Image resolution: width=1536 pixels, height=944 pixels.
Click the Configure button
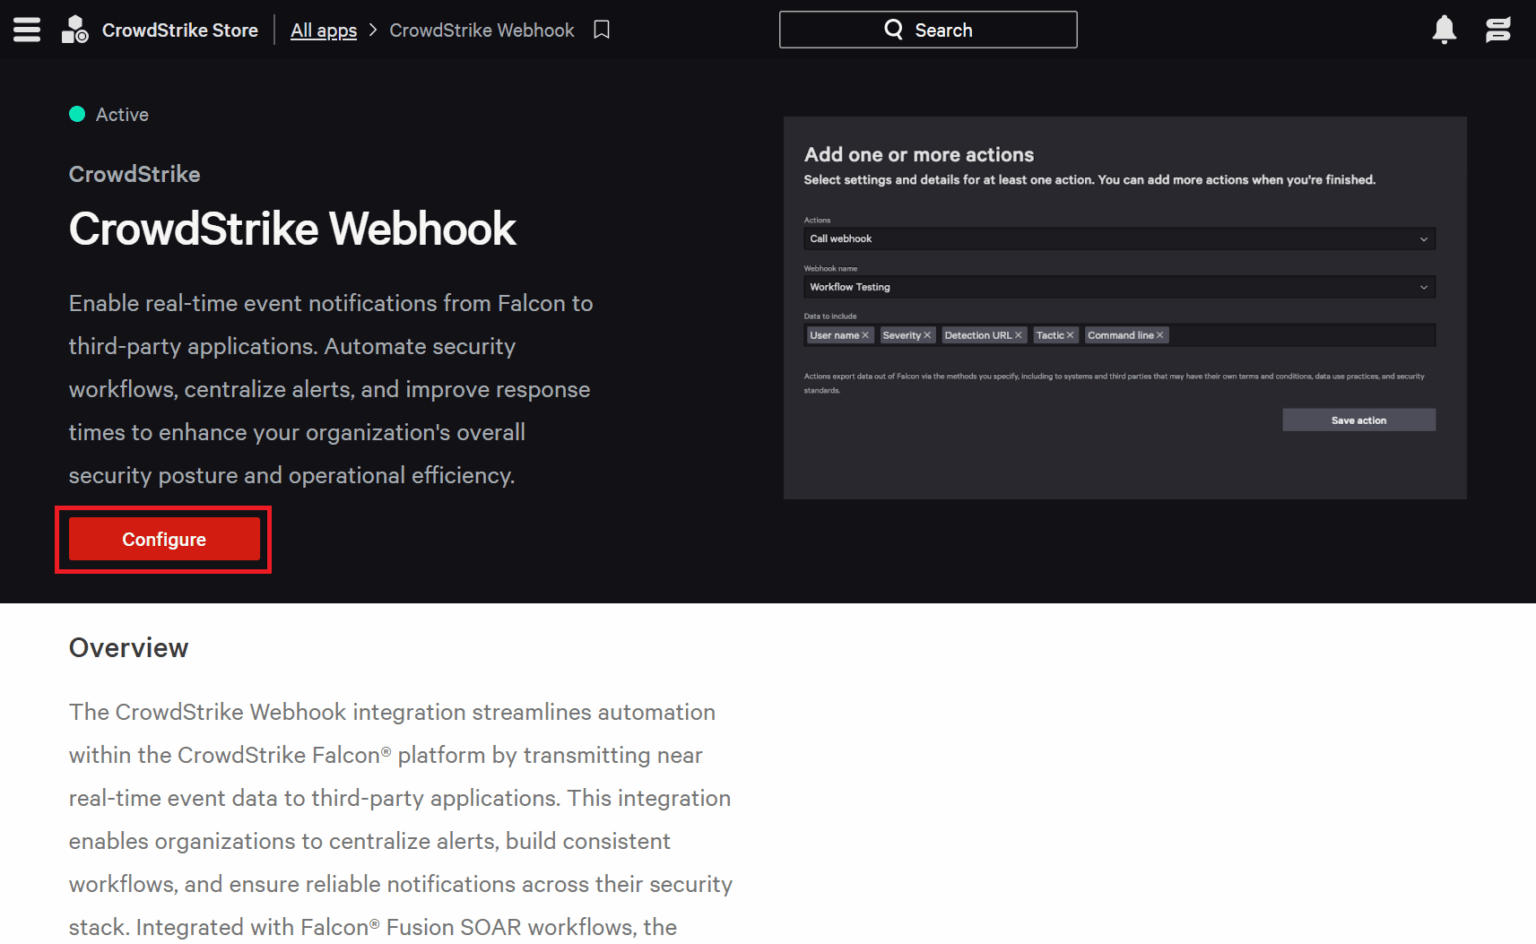tap(163, 539)
